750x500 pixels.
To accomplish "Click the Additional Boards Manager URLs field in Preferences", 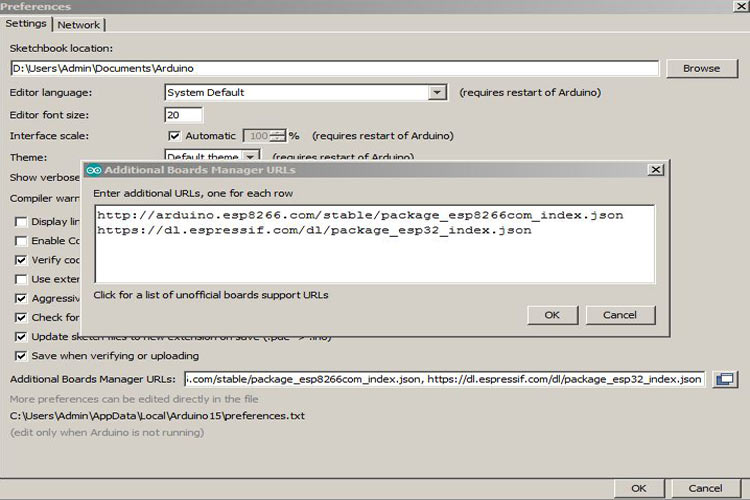I will (444, 379).
